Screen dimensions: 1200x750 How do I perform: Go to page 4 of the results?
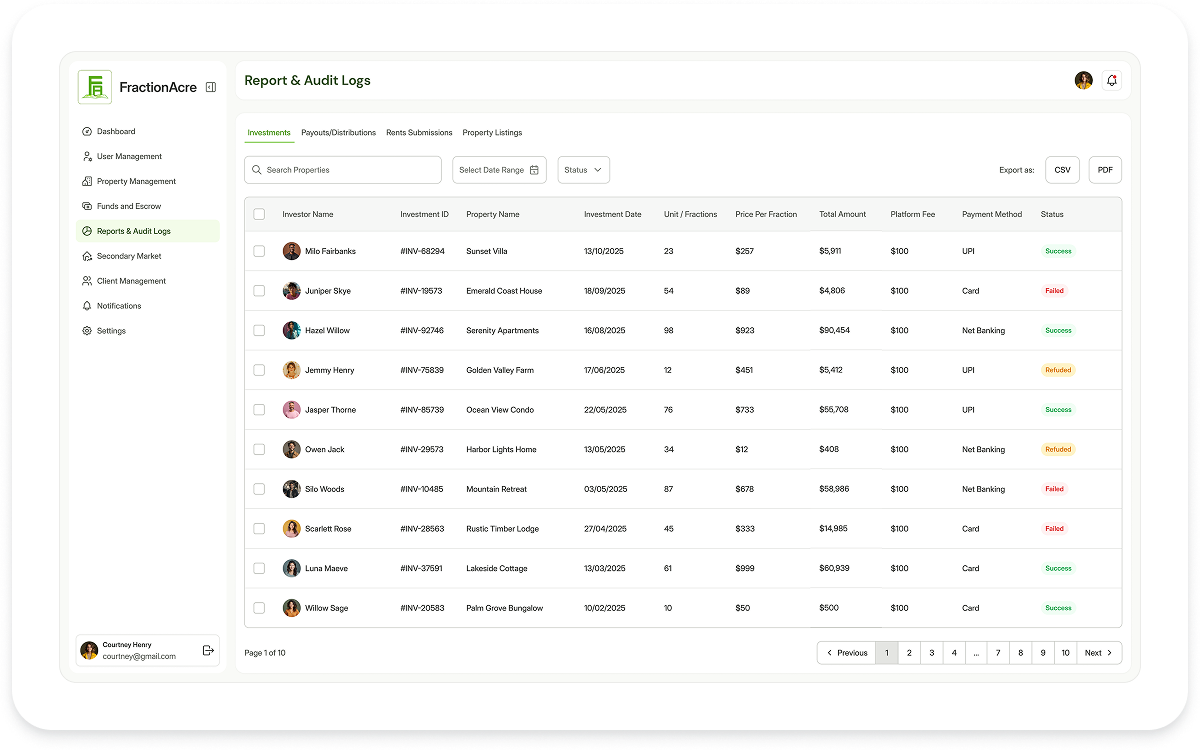953,652
